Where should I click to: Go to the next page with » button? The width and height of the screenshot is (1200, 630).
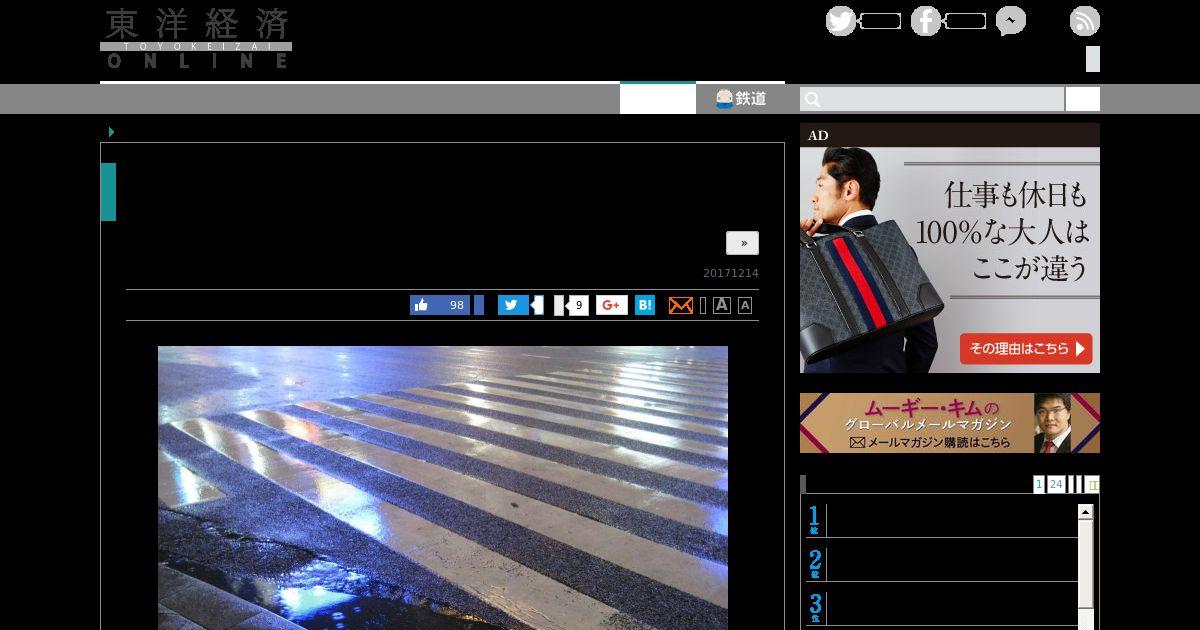[x=742, y=243]
